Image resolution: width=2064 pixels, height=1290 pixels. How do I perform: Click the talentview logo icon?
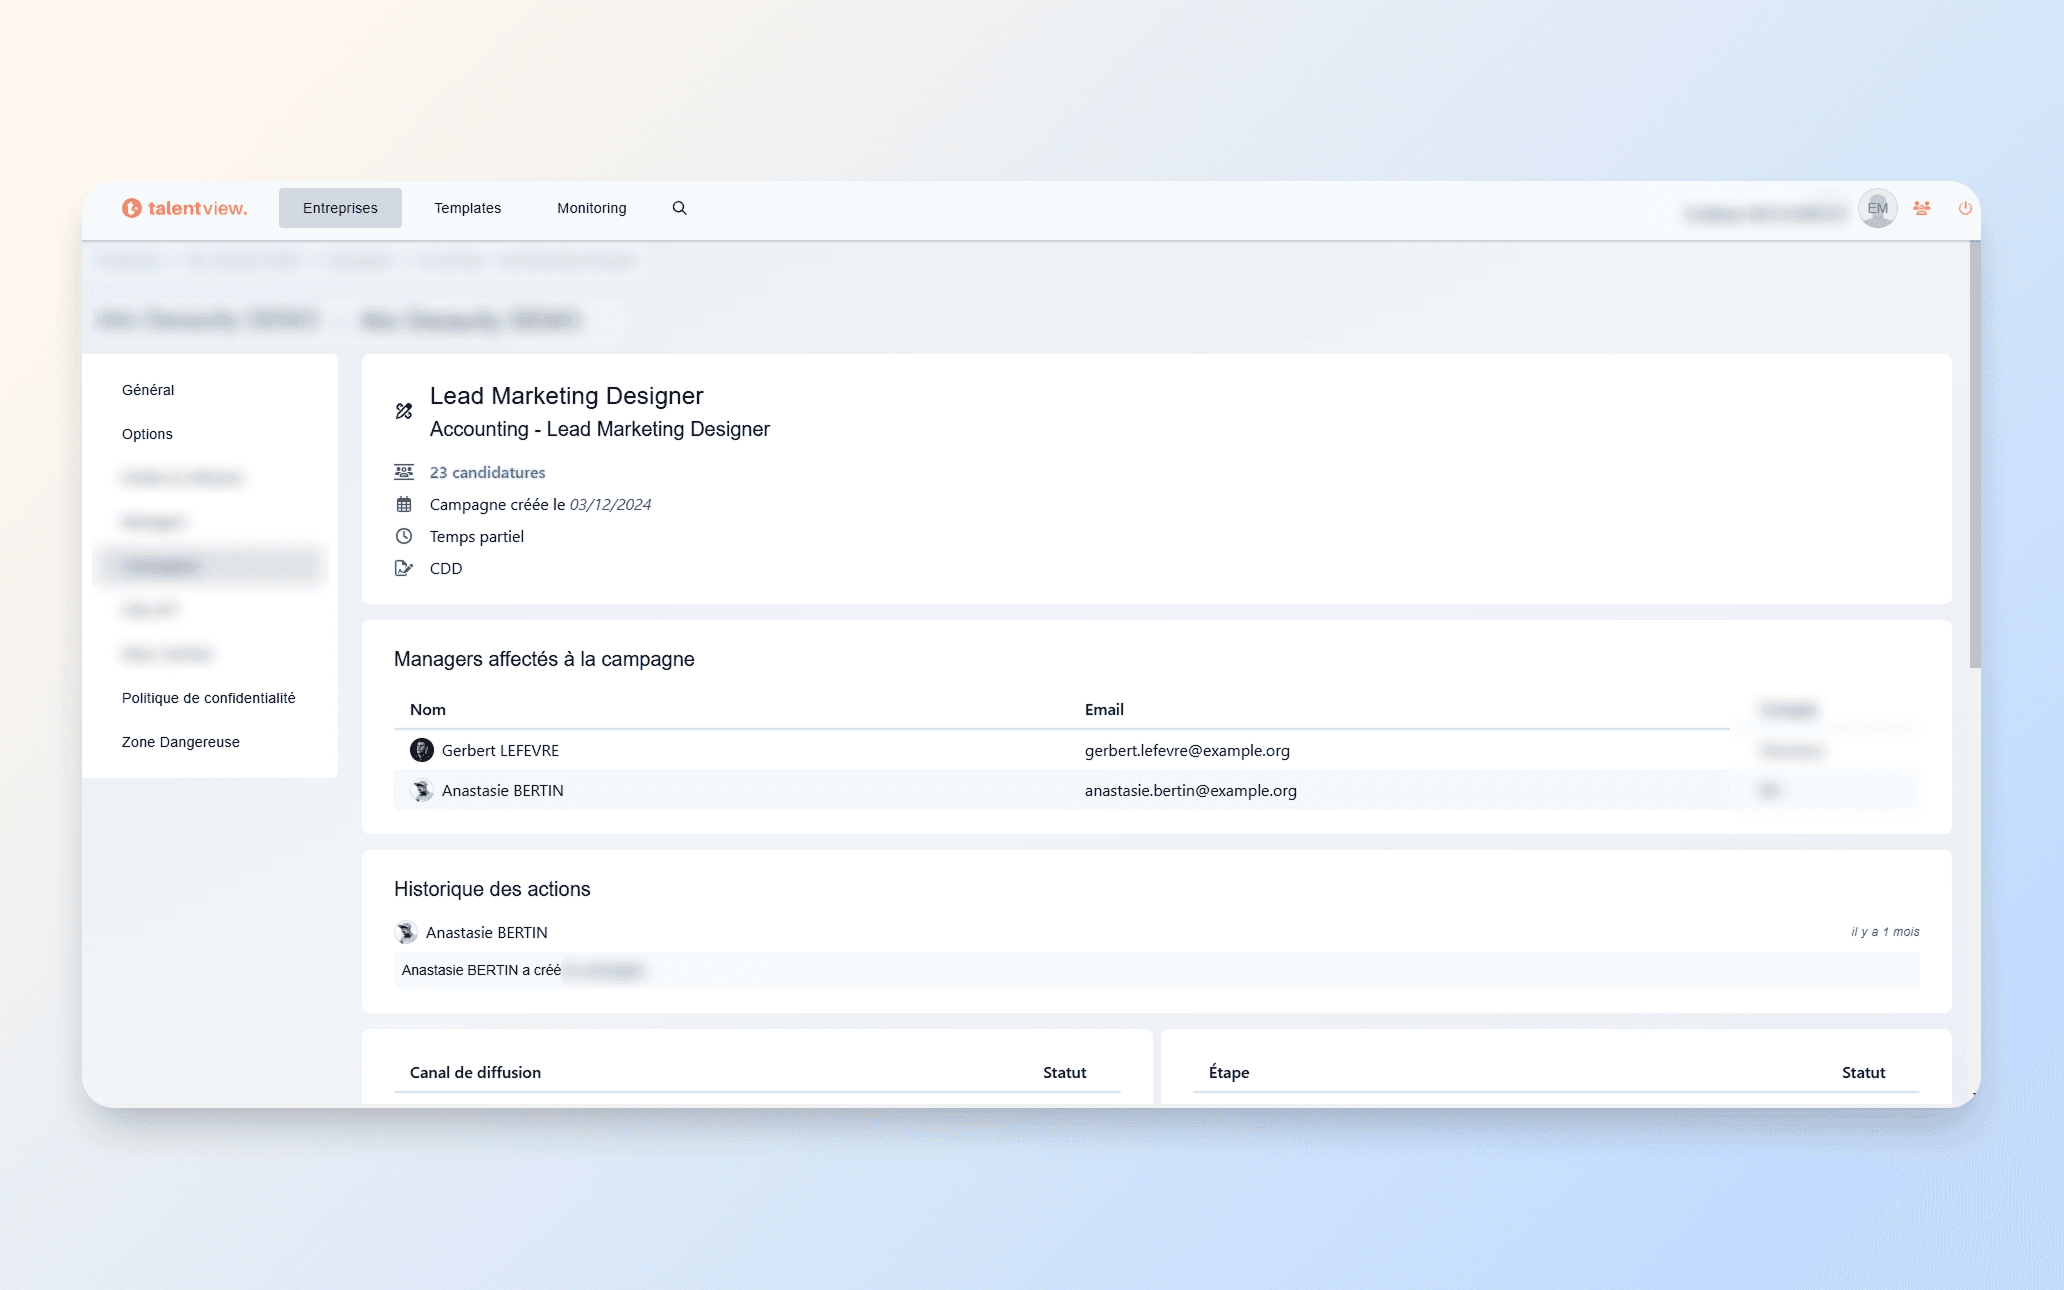[132, 208]
